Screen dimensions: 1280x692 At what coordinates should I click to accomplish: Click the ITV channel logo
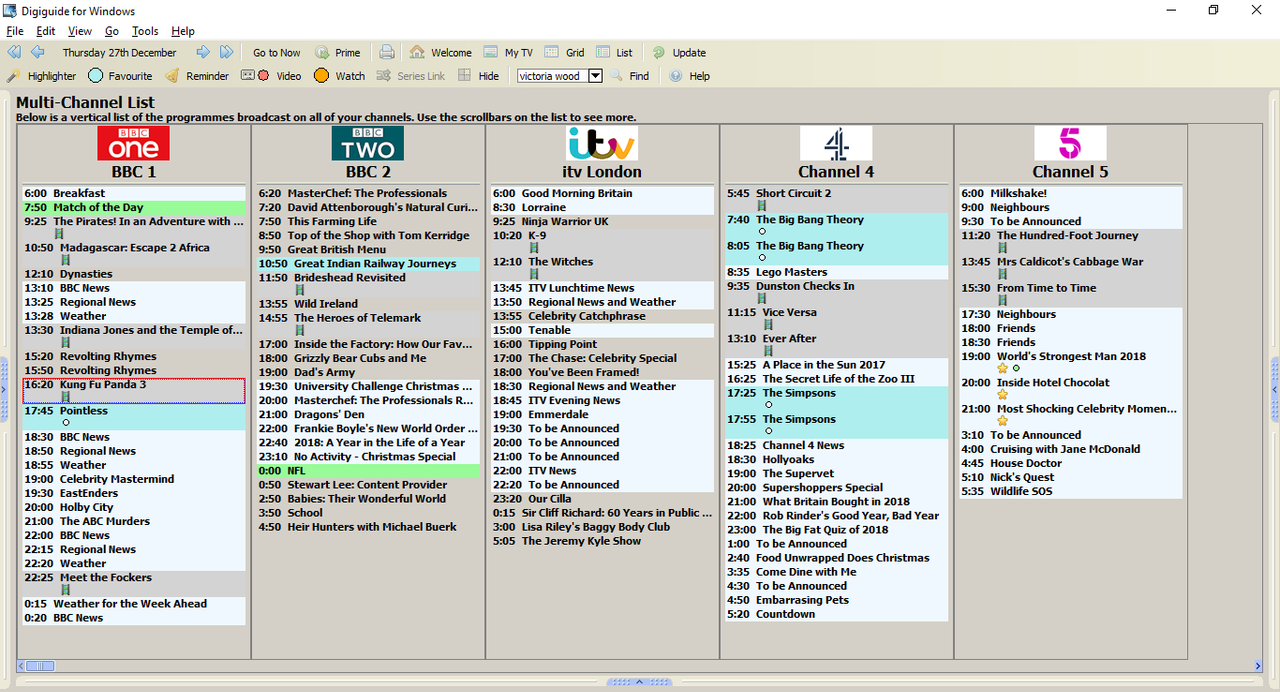[601, 143]
